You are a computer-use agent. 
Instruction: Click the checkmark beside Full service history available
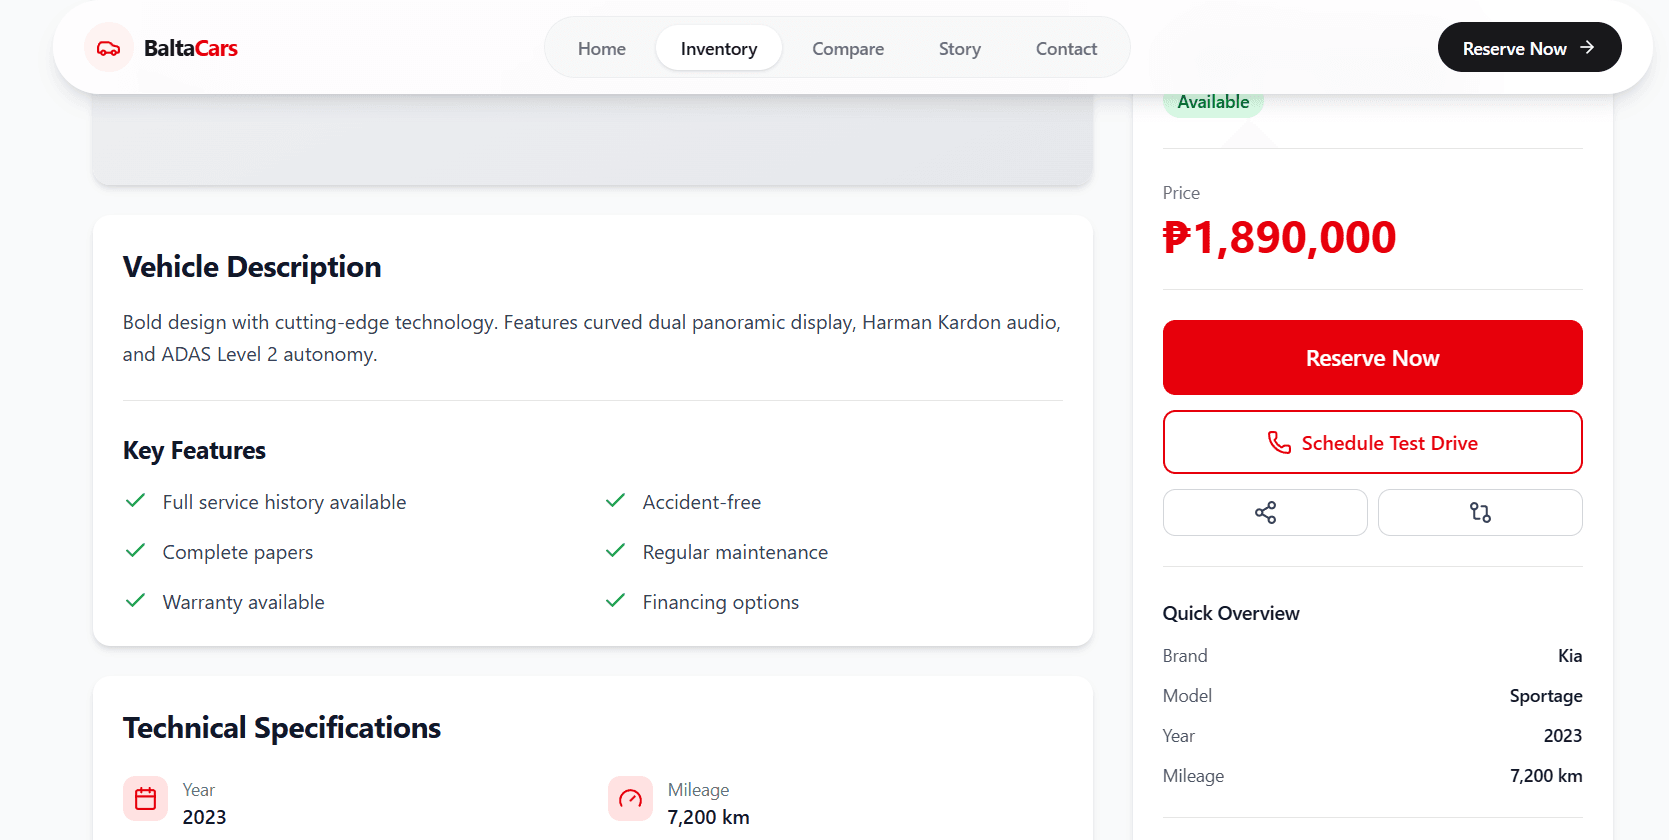click(136, 501)
